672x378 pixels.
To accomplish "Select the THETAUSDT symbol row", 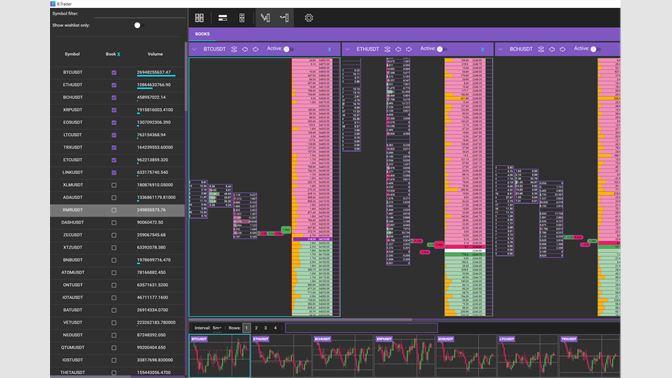I will 117,372.
